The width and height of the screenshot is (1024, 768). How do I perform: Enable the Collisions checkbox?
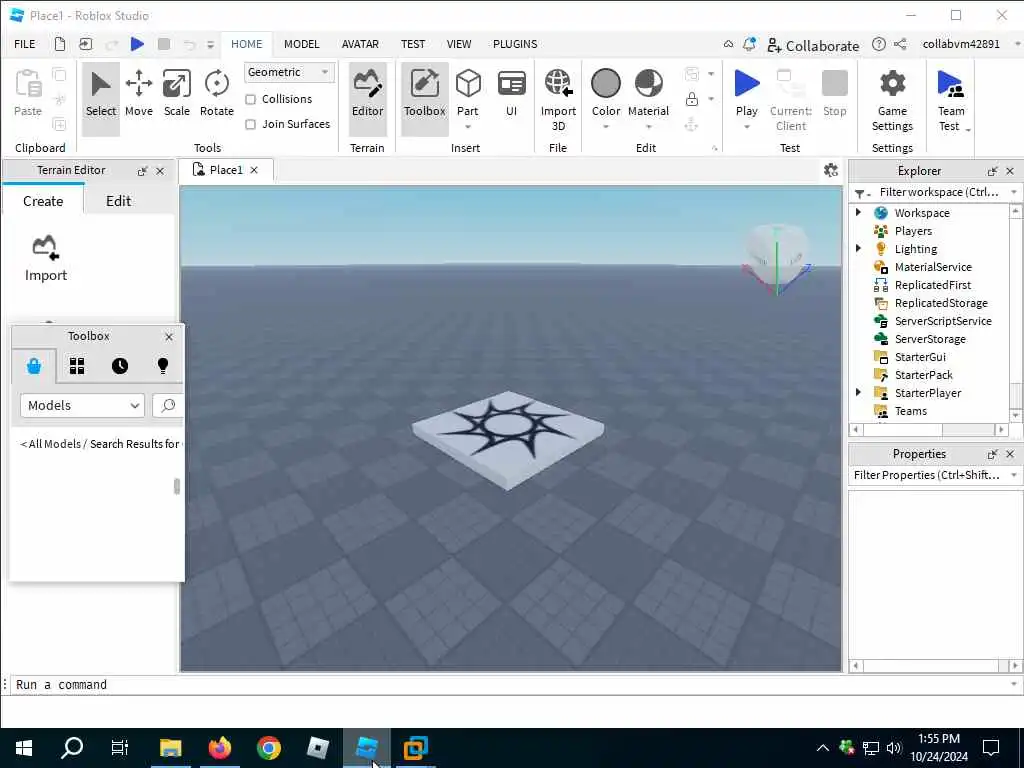coord(250,99)
